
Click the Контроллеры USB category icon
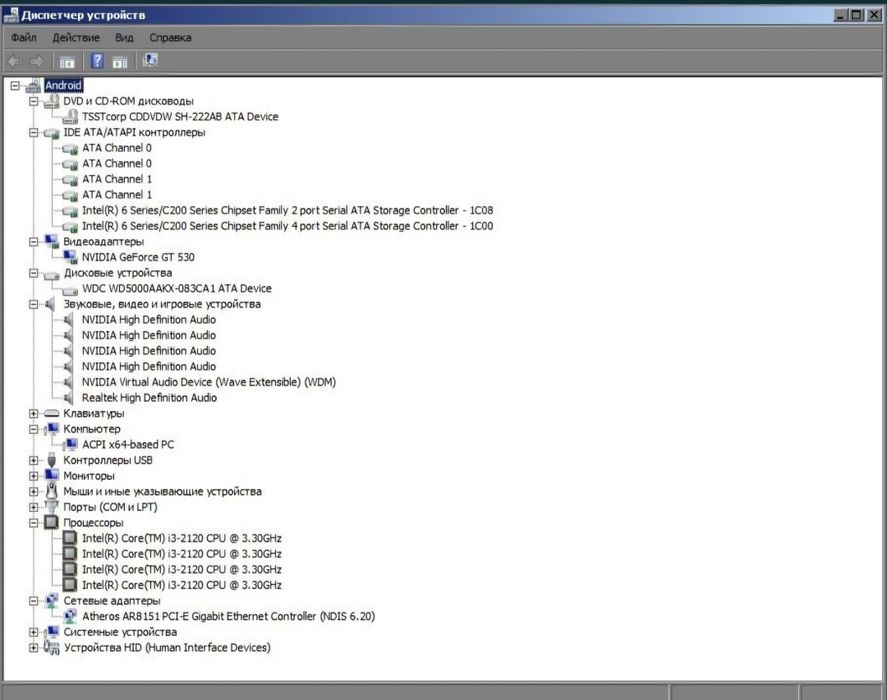tap(52, 460)
